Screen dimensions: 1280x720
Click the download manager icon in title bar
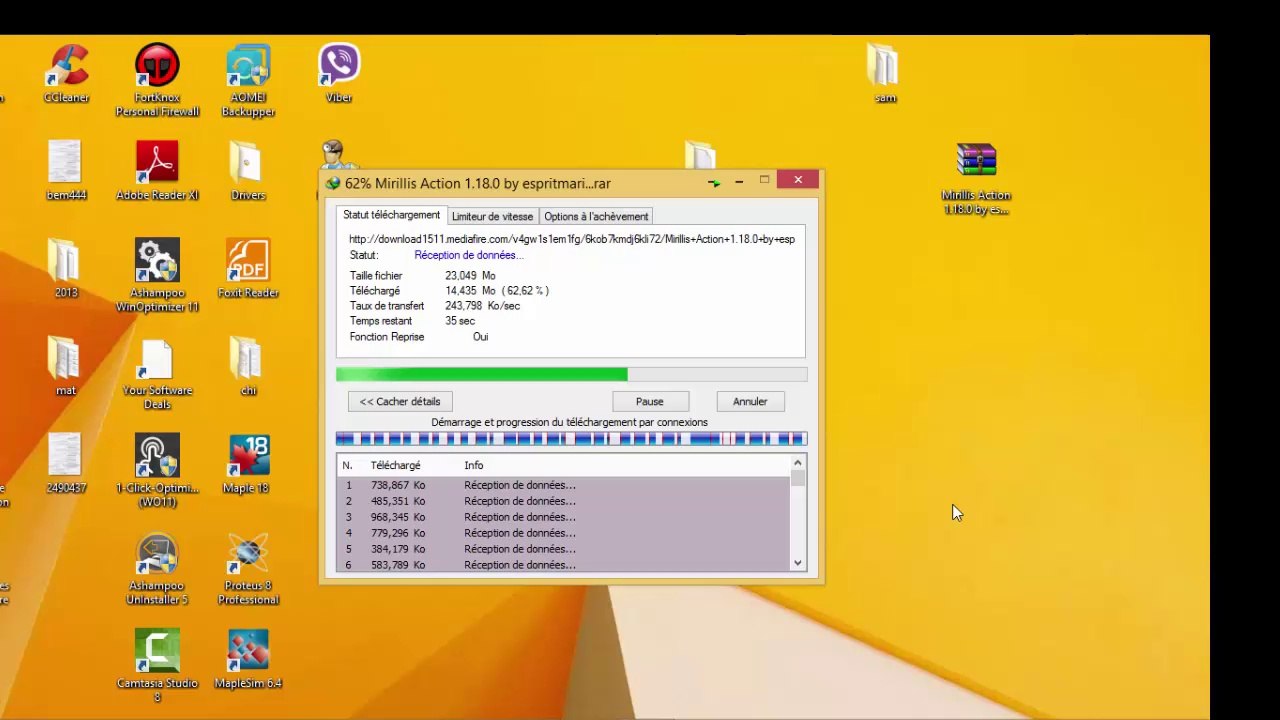333,183
